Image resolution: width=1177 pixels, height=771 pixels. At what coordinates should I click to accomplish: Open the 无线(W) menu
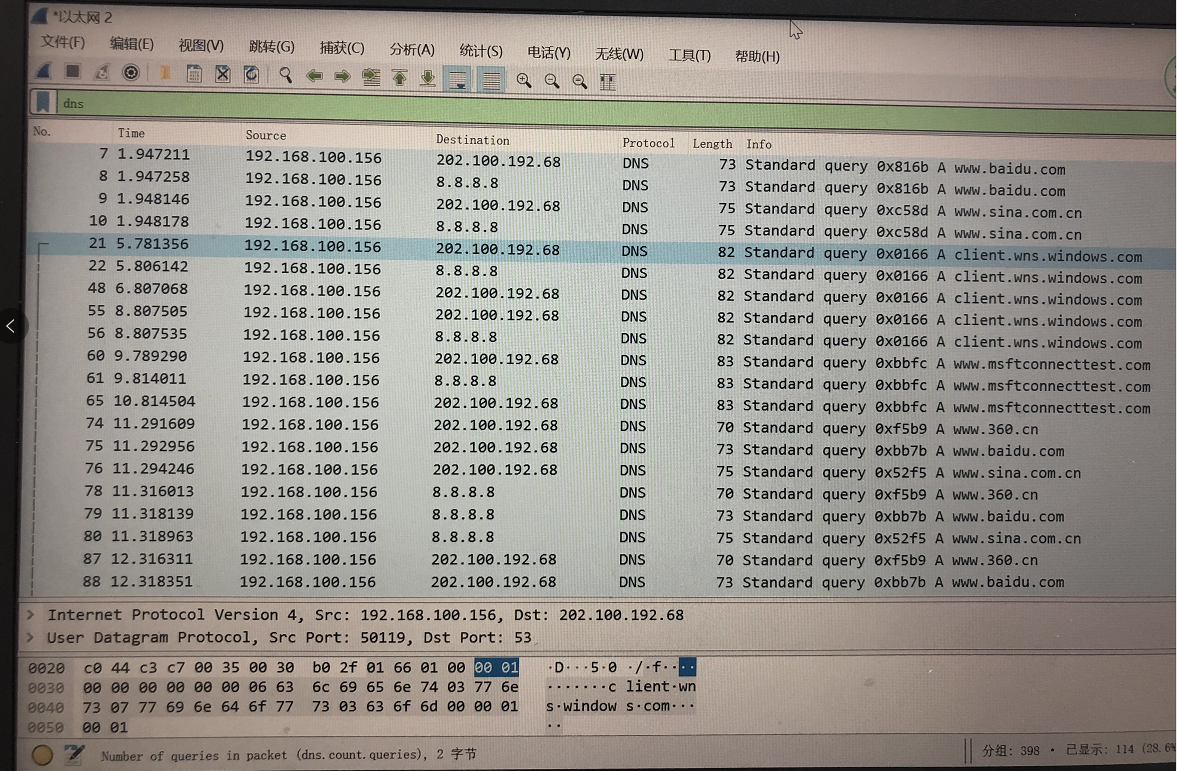click(x=619, y=54)
